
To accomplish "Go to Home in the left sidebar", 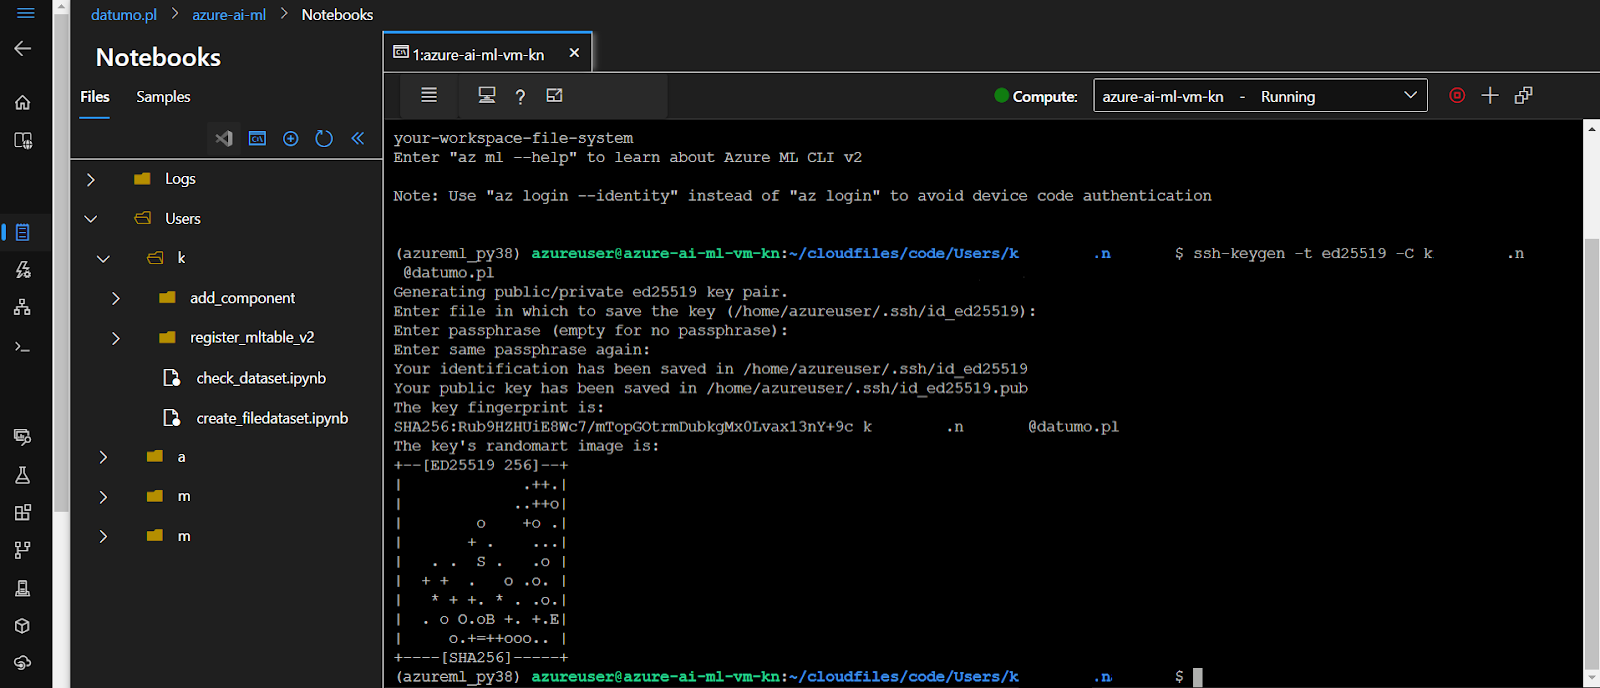I will pos(22,102).
